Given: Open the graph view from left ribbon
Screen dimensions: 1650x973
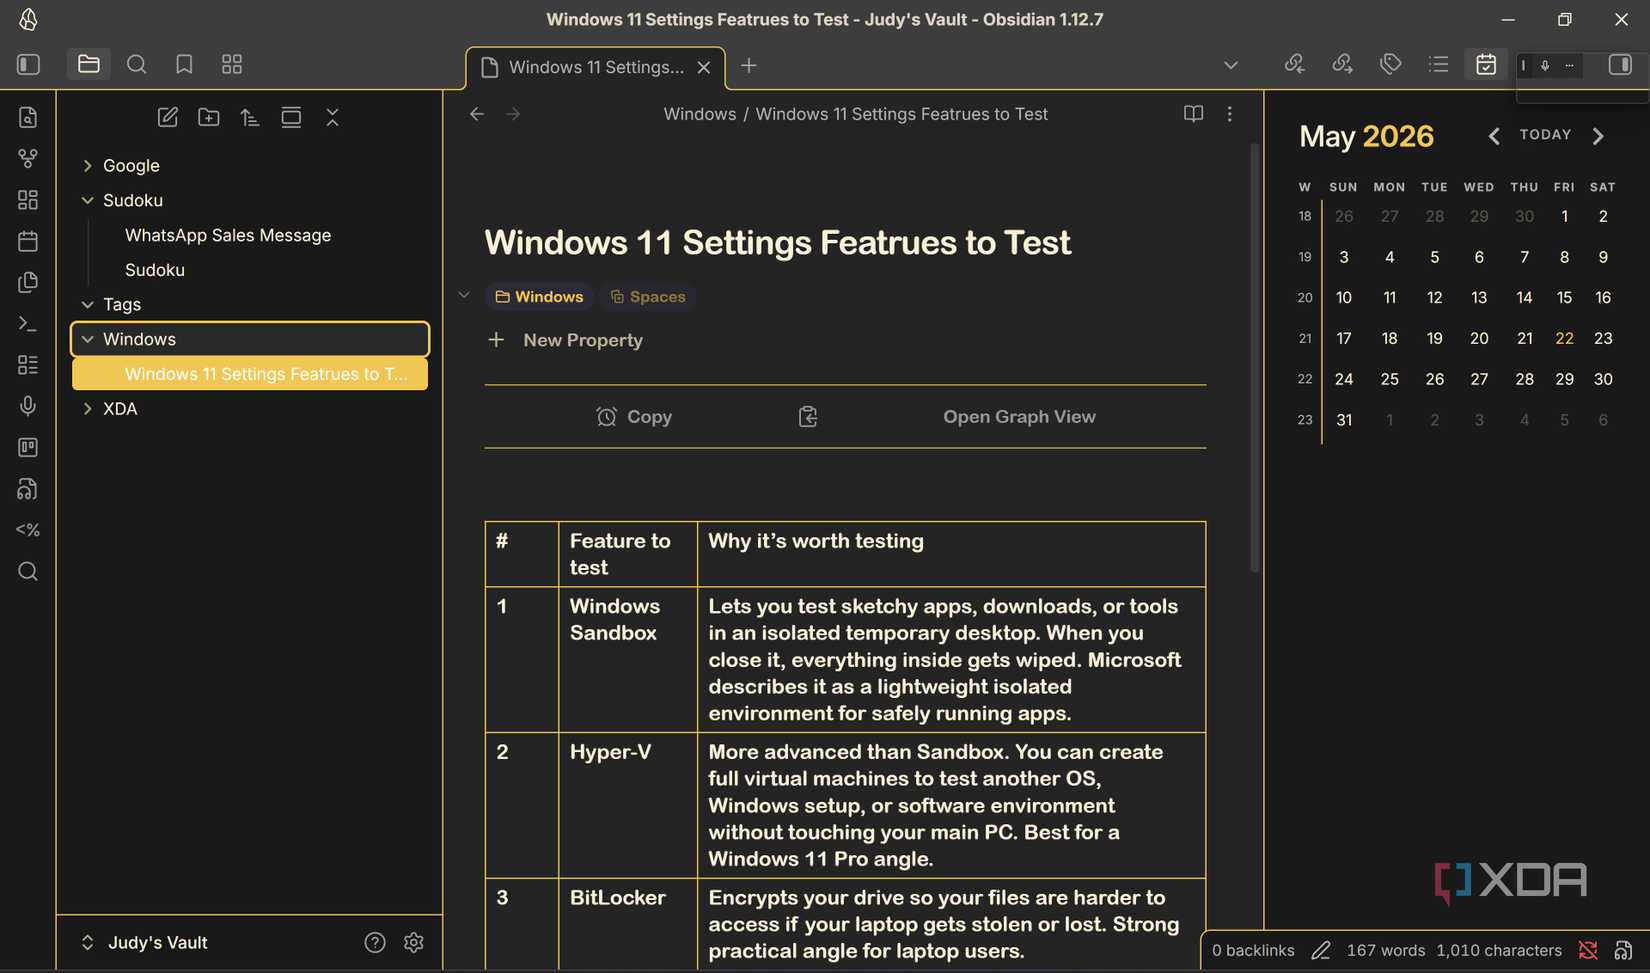Looking at the screenshot, I should 28,158.
